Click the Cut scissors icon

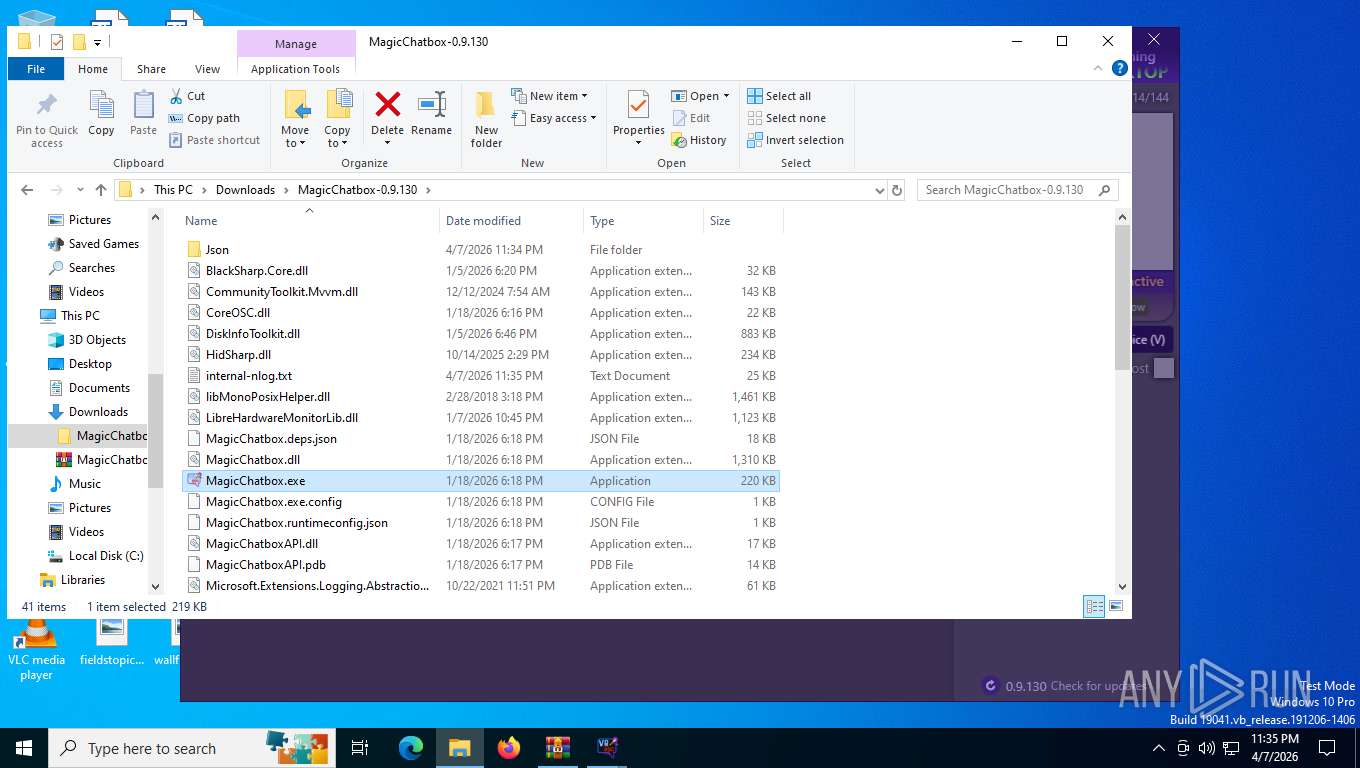point(175,96)
